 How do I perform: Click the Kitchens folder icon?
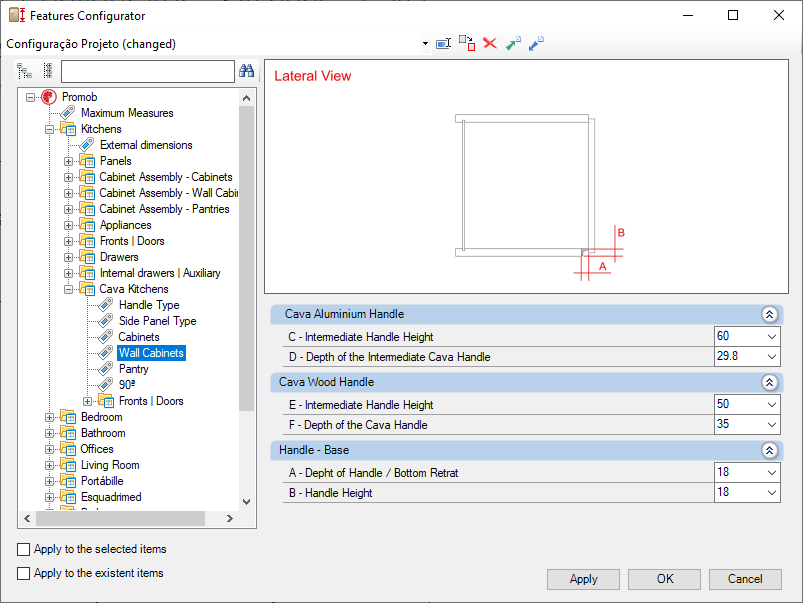pyautogui.click(x=68, y=128)
